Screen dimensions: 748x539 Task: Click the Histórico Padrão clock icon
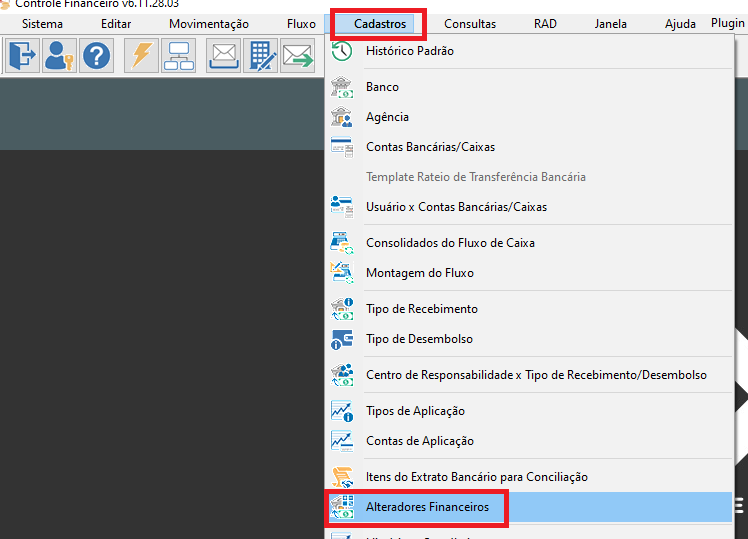[342, 51]
